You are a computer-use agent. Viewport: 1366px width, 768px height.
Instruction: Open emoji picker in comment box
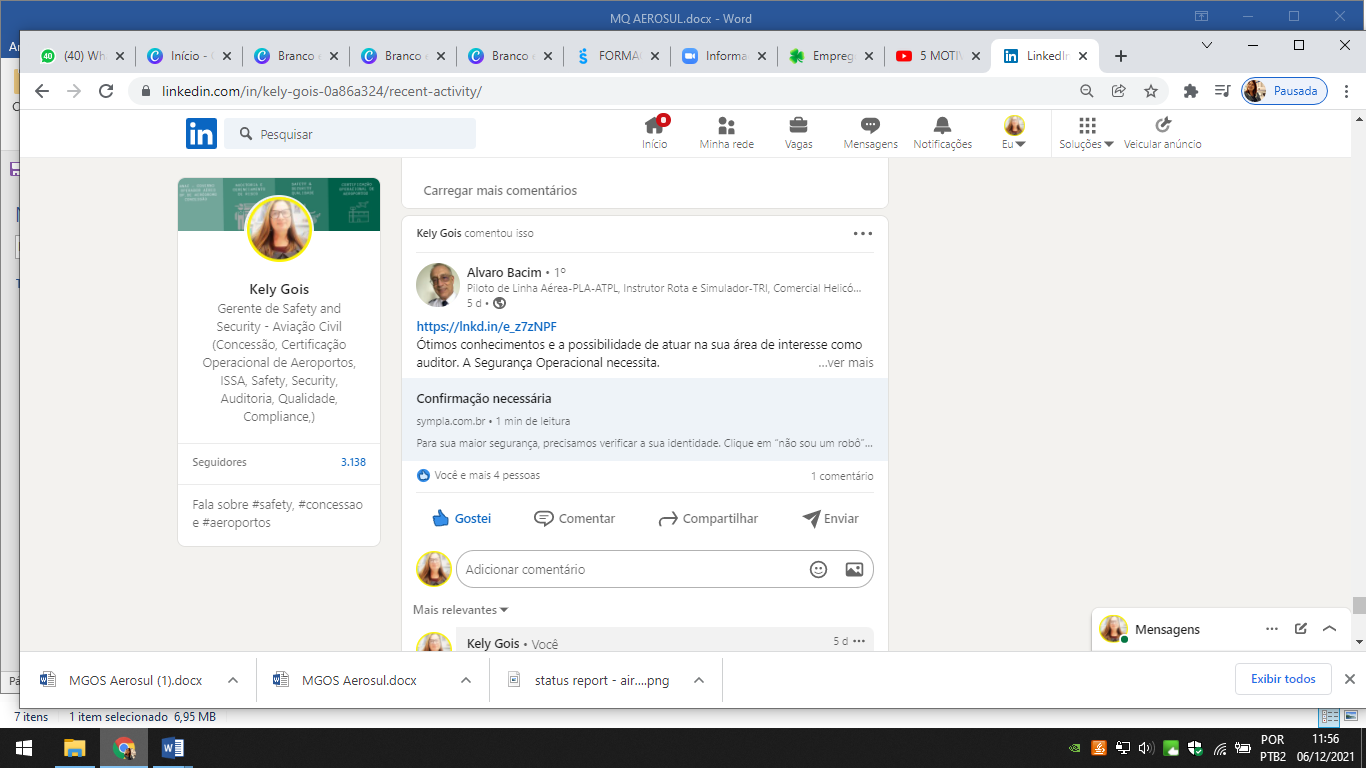[x=818, y=569]
